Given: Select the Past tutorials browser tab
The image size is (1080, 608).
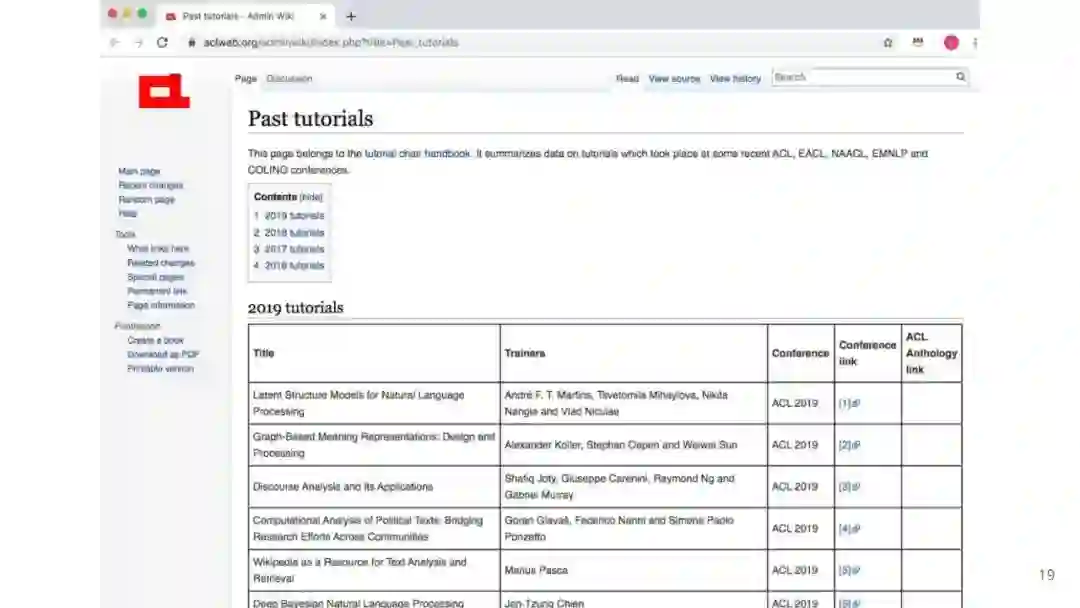Looking at the screenshot, I should [x=246, y=16].
